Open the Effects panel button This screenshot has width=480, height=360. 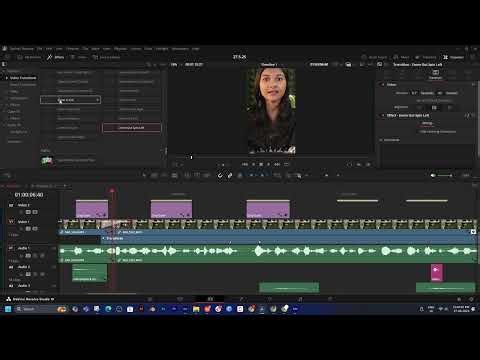[56, 57]
